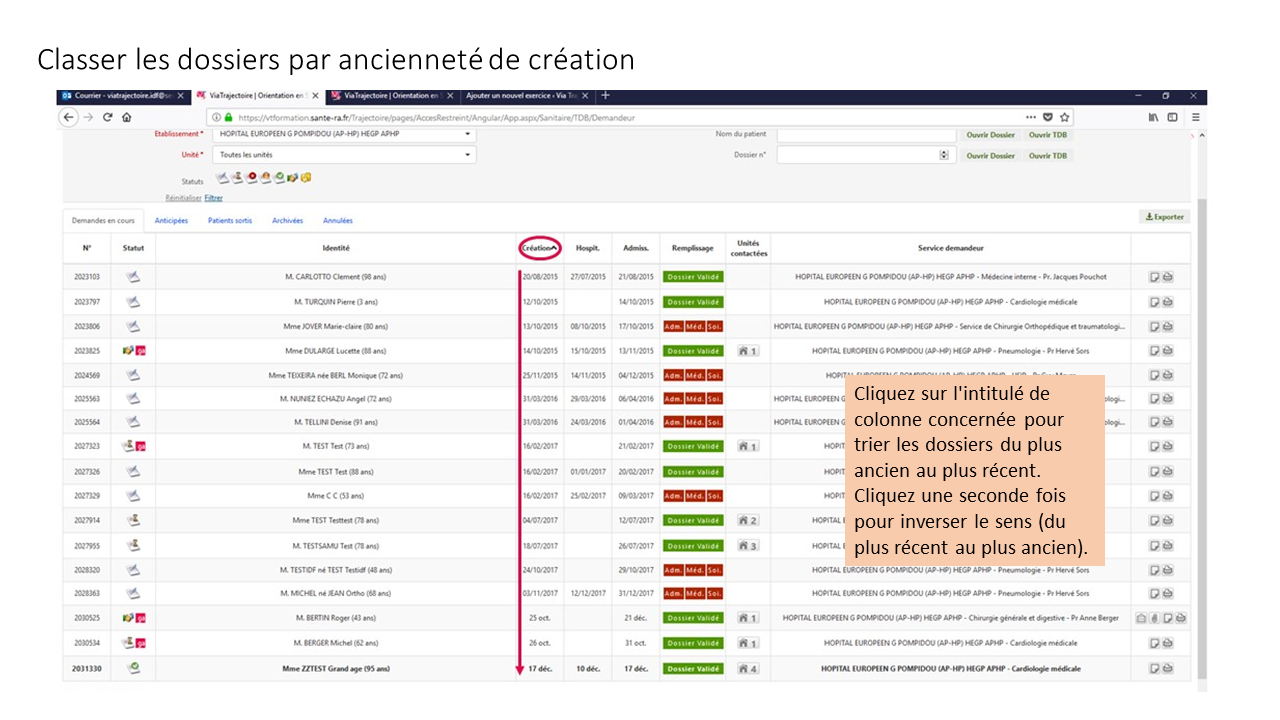Click status icon in M. TURQUIN row
Screen dimensions: 1280x720
pyautogui.click(x=133, y=302)
